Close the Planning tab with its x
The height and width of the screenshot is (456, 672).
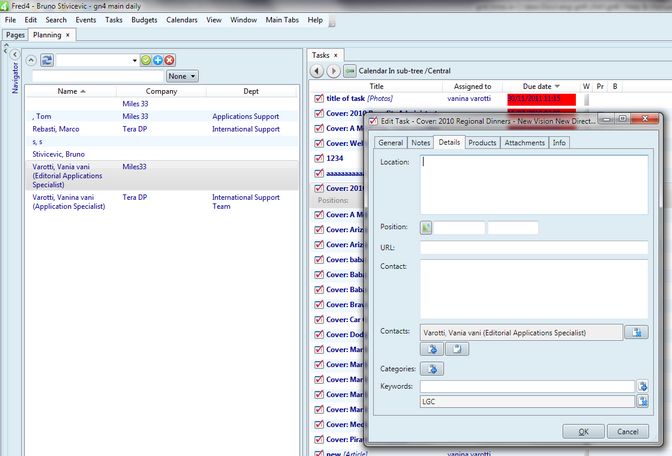pyautogui.click(x=68, y=35)
